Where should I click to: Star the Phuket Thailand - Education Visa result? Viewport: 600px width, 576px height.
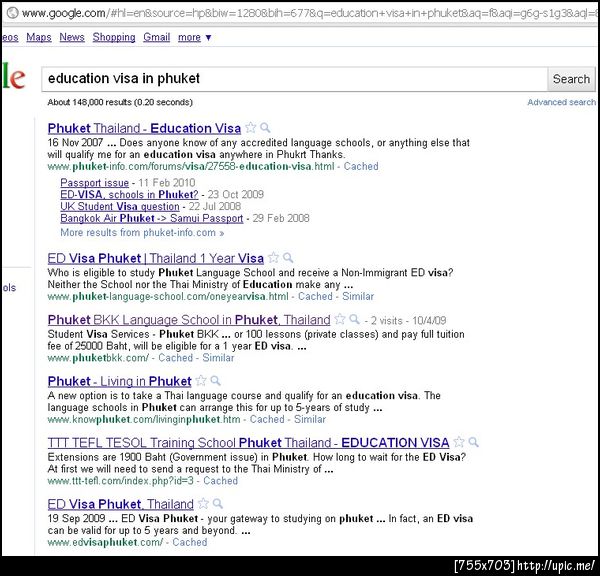pos(251,127)
